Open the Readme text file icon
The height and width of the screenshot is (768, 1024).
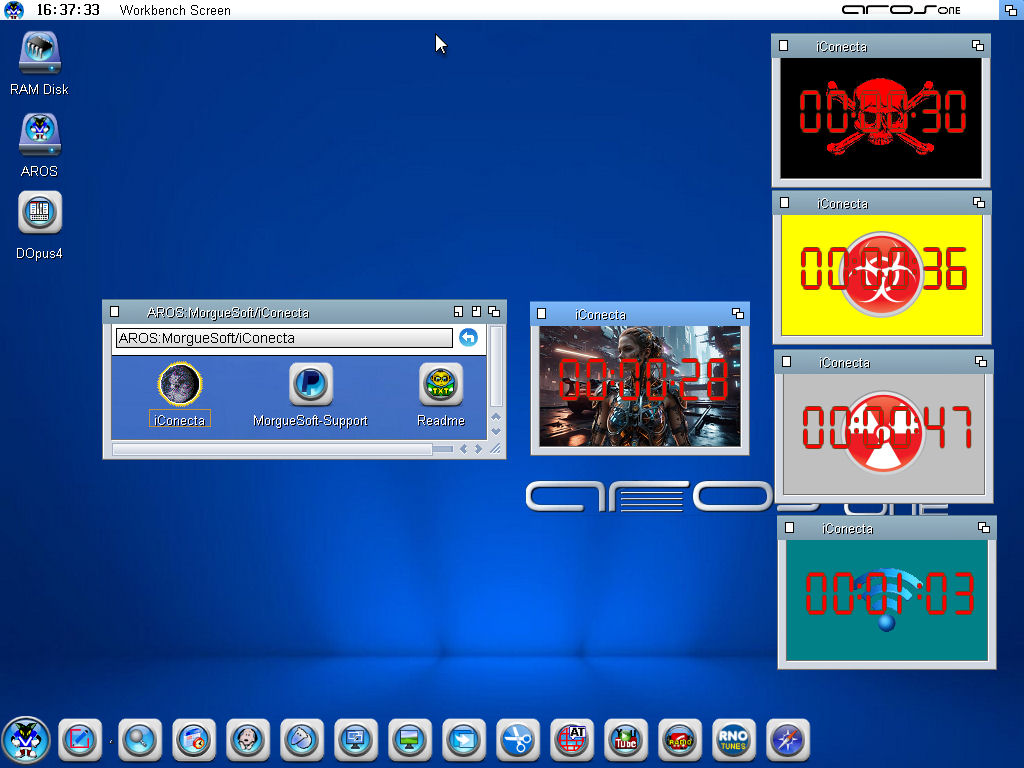[x=441, y=384]
